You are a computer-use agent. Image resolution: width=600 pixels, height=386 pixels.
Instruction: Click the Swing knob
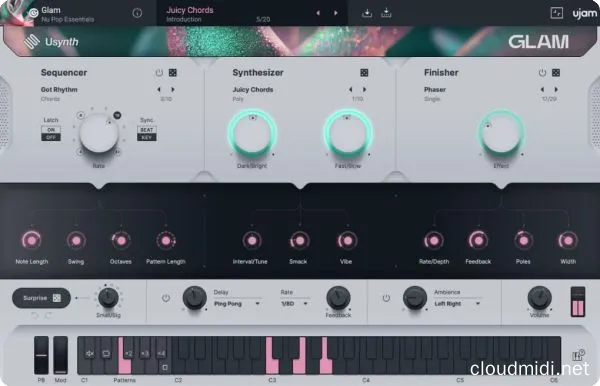tap(76, 241)
